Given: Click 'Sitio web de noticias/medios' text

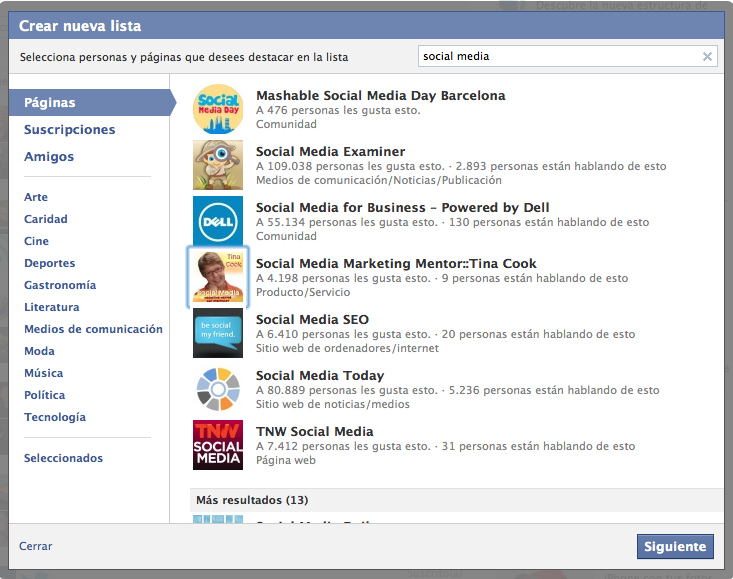Looking at the screenshot, I should coord(332,404).
